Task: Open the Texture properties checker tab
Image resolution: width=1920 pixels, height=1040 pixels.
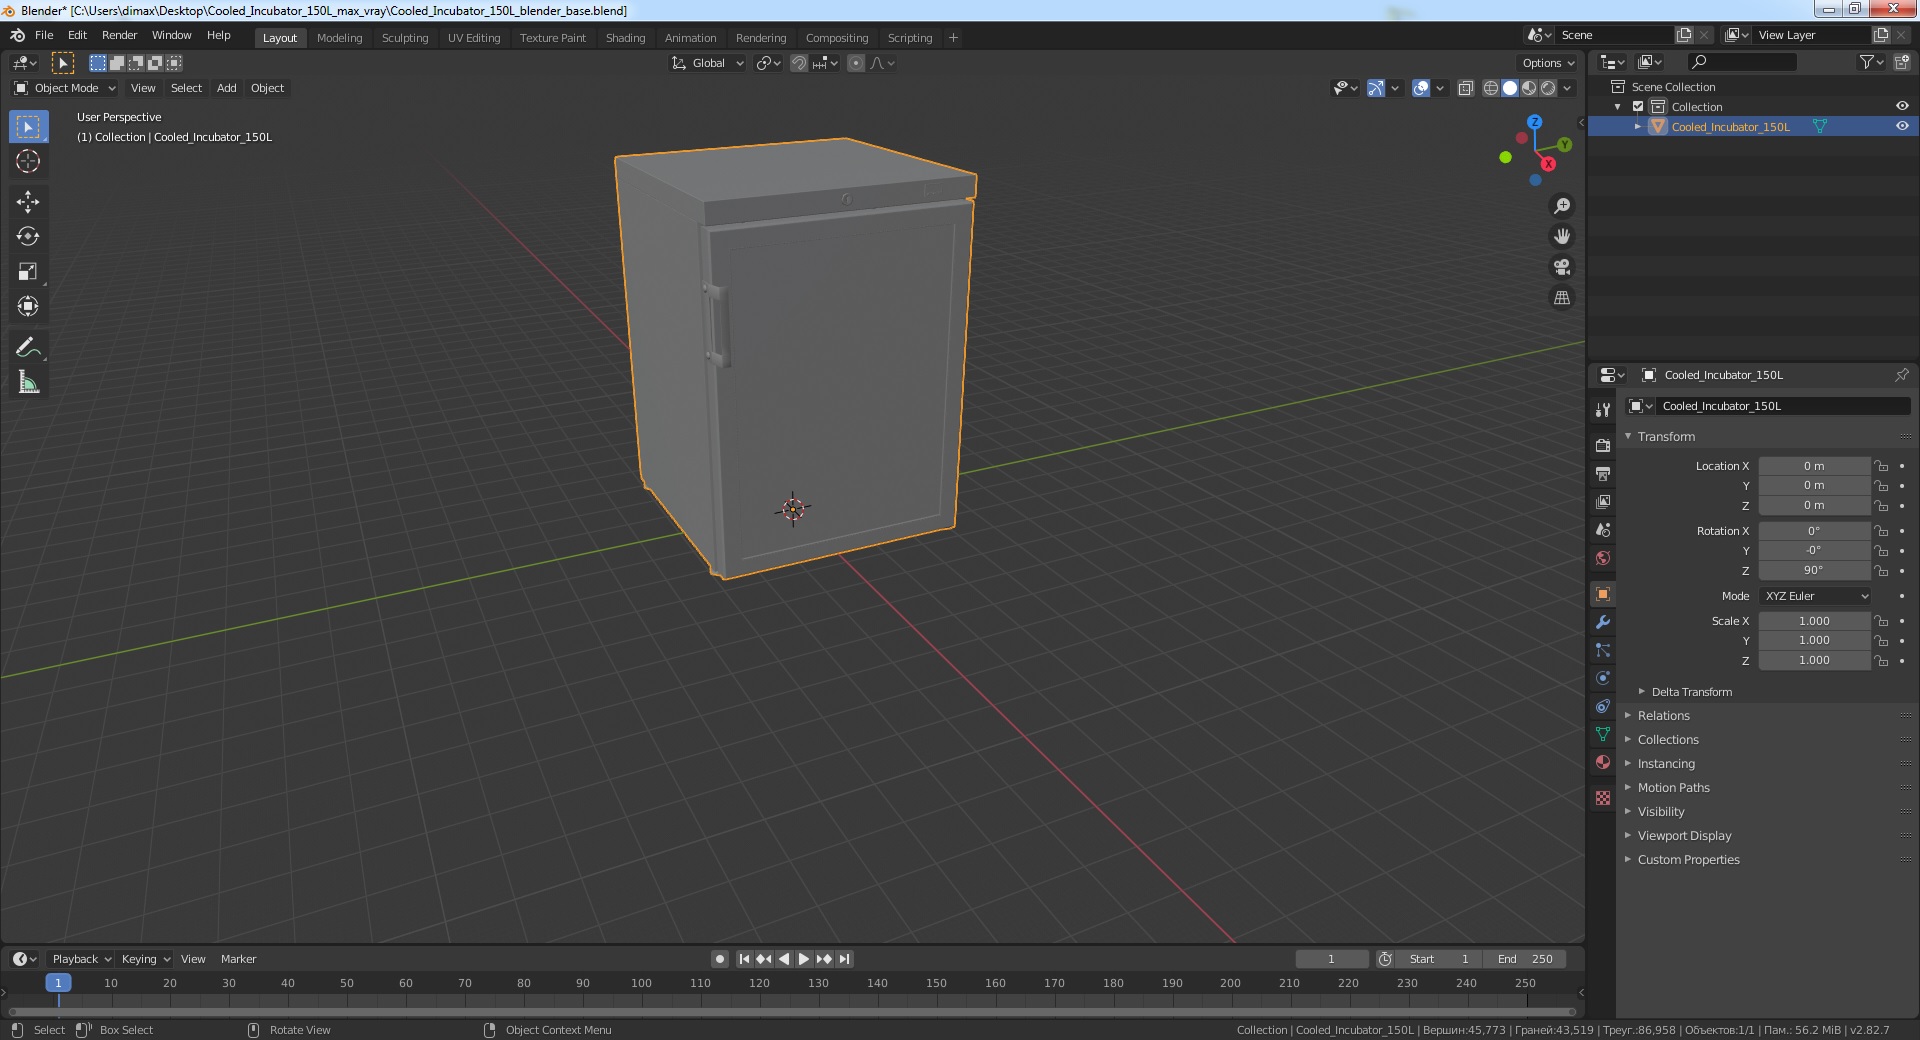Action: point(1603,798)
